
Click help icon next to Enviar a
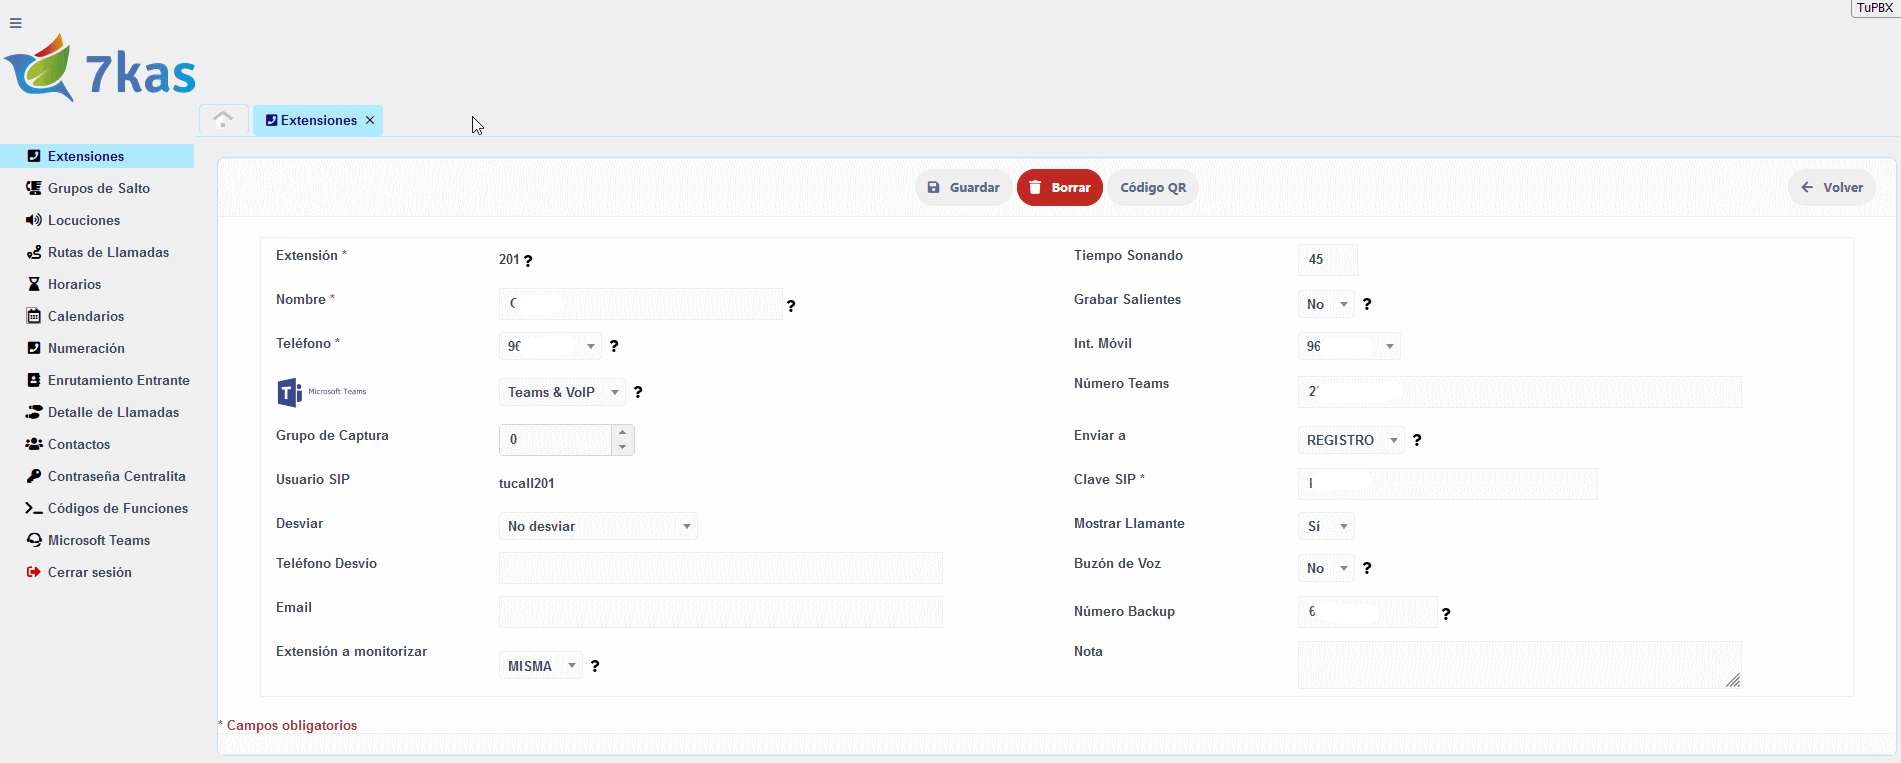pyautogui.click(x=1417, y=440)
